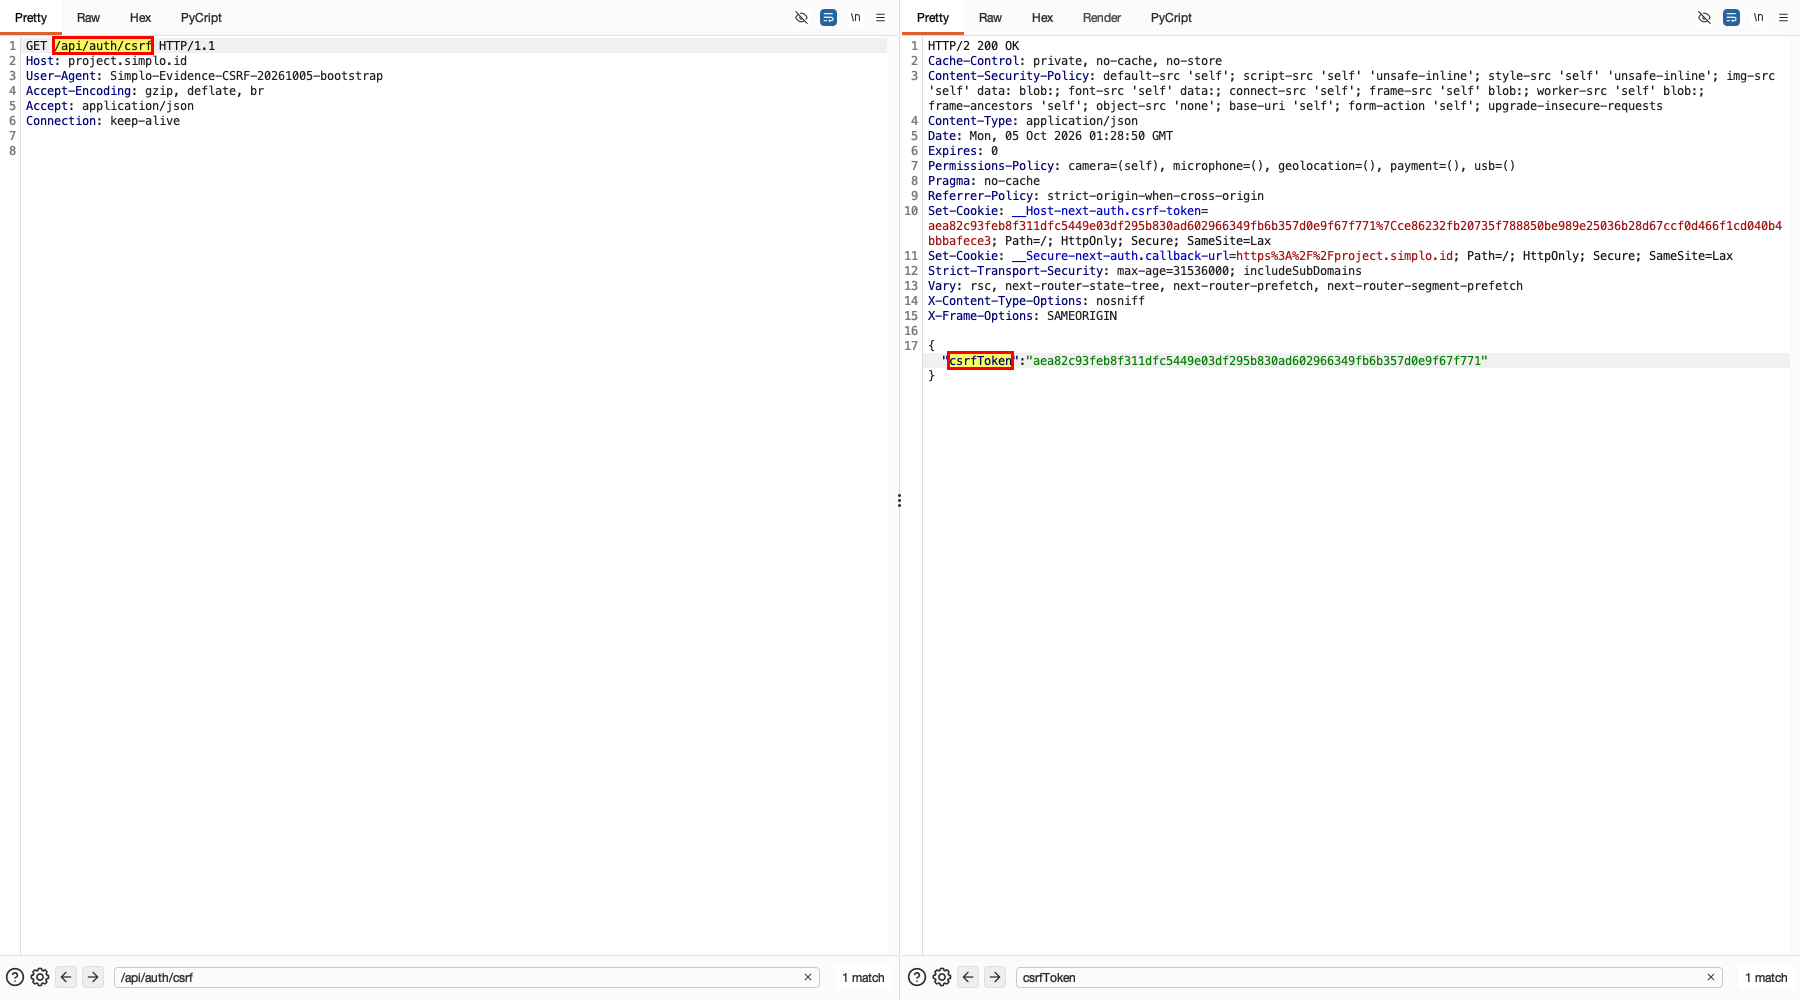Viewport: 1800px width, 1000px height.
Task: Click the Permissions-Policy header line
Action: (x=1221, y=166)
